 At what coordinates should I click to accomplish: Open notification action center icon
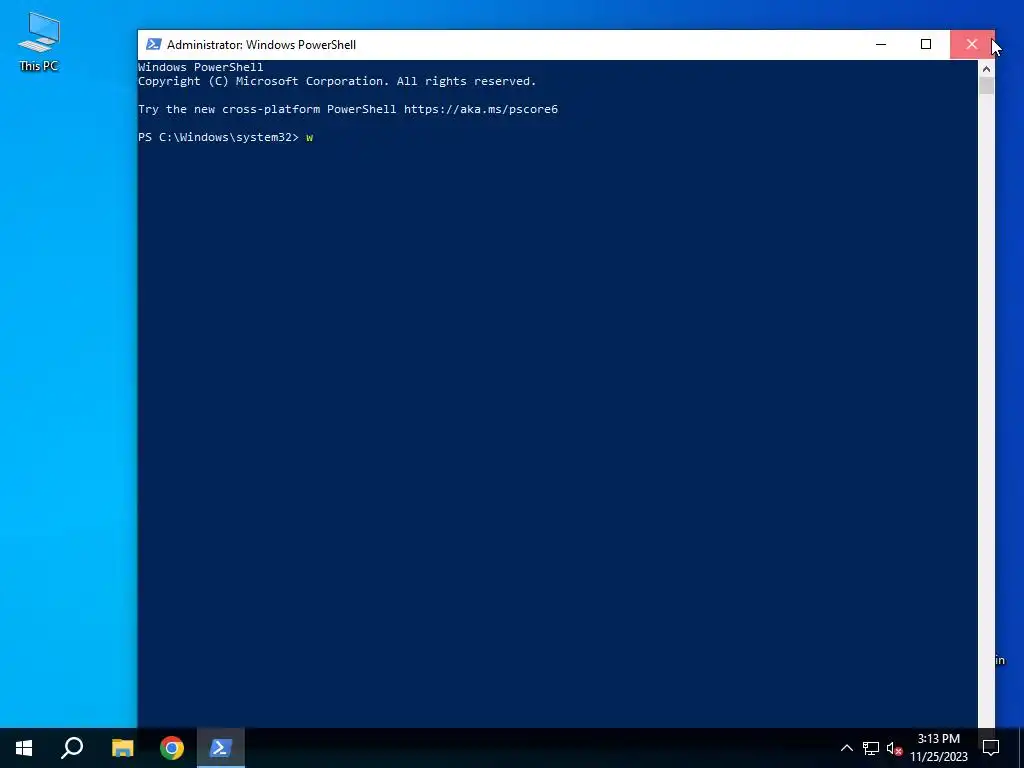(x=991, y=748)
